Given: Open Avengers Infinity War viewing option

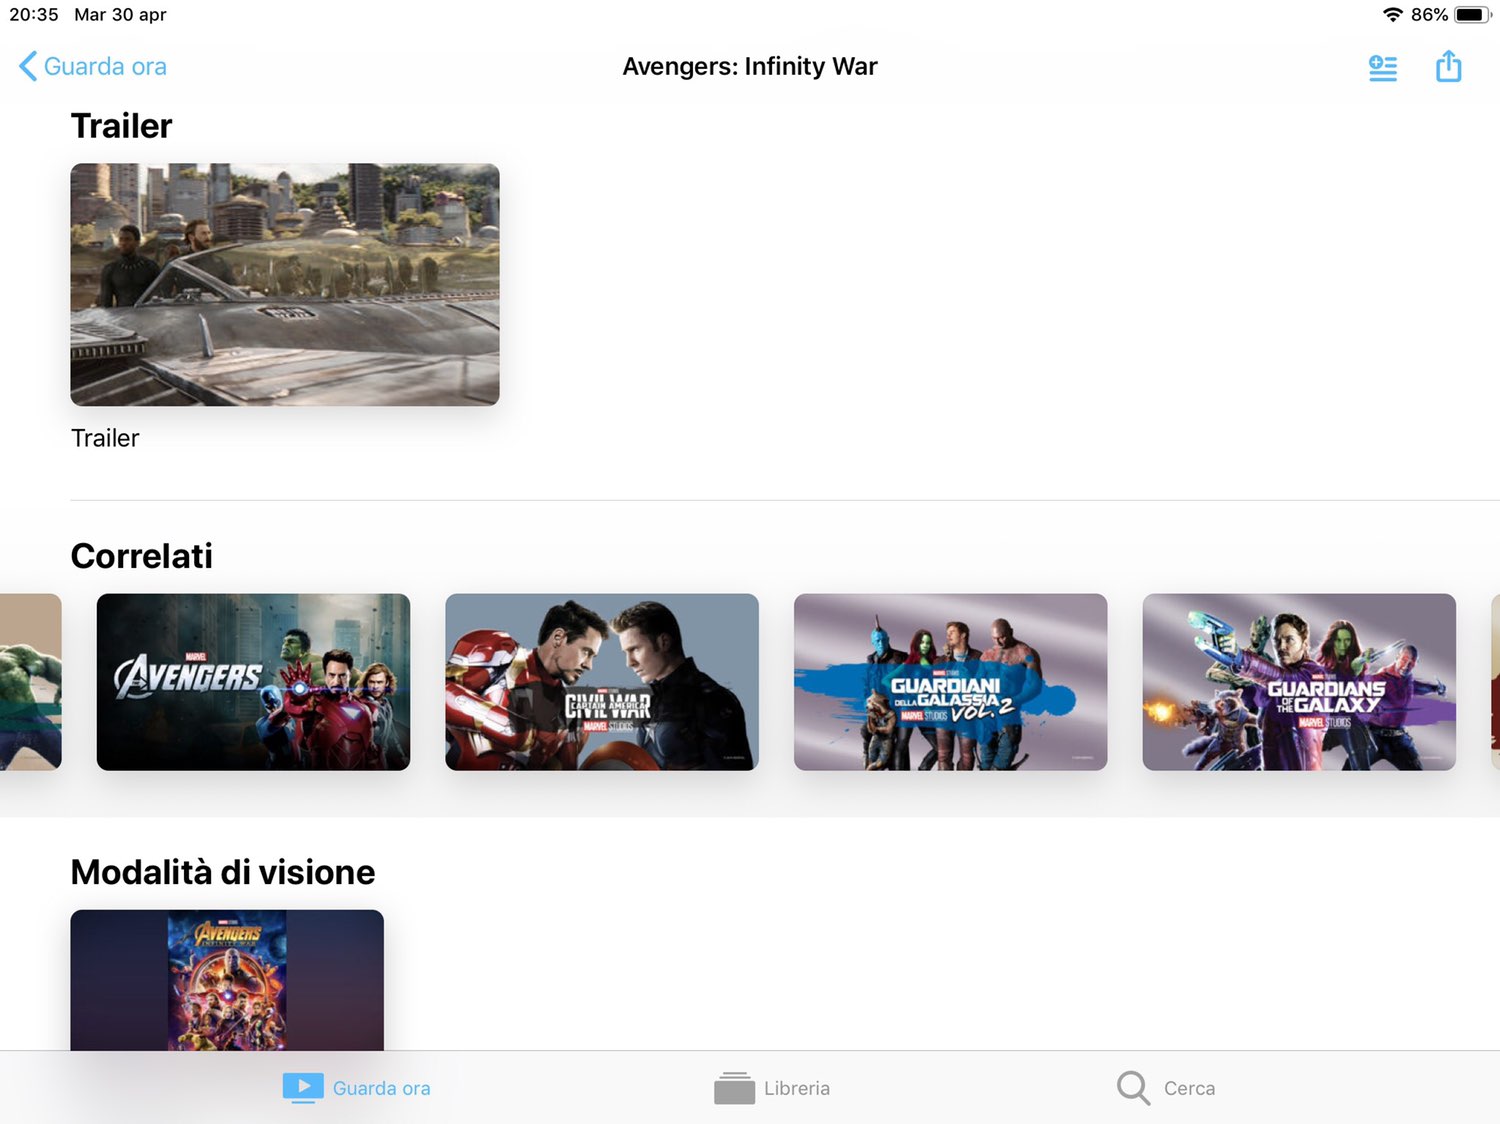Looking at the screenshot, I should point(227,980).
